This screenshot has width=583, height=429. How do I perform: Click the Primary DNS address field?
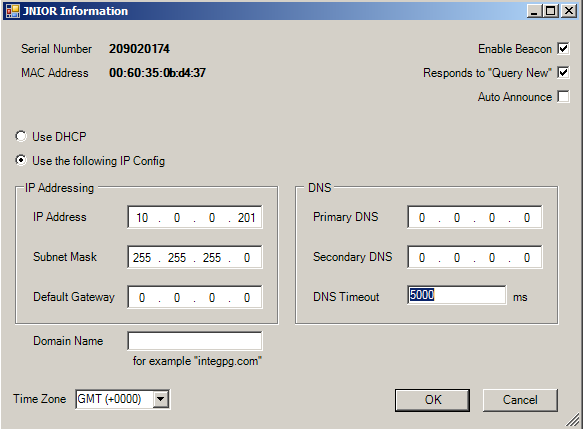click(475, 217)
